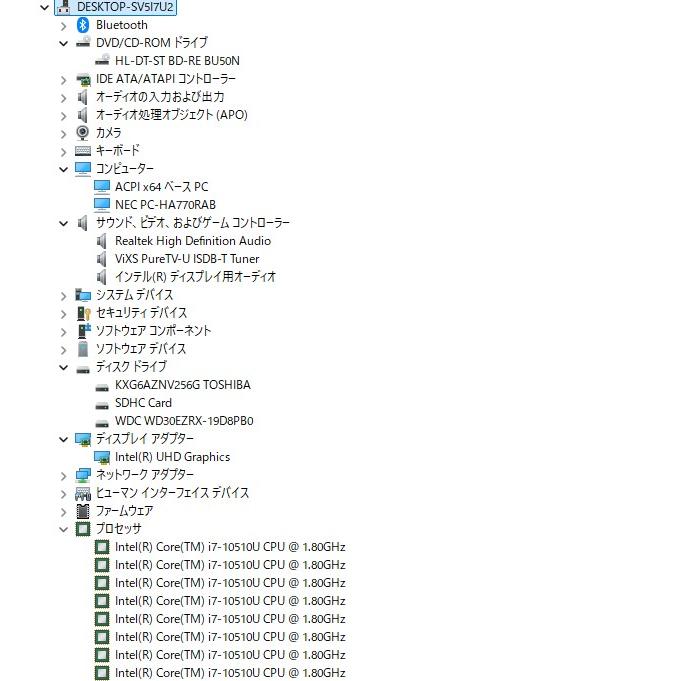Click the SDHC Card disk icon
681x681 pixels.
[102, 406]
